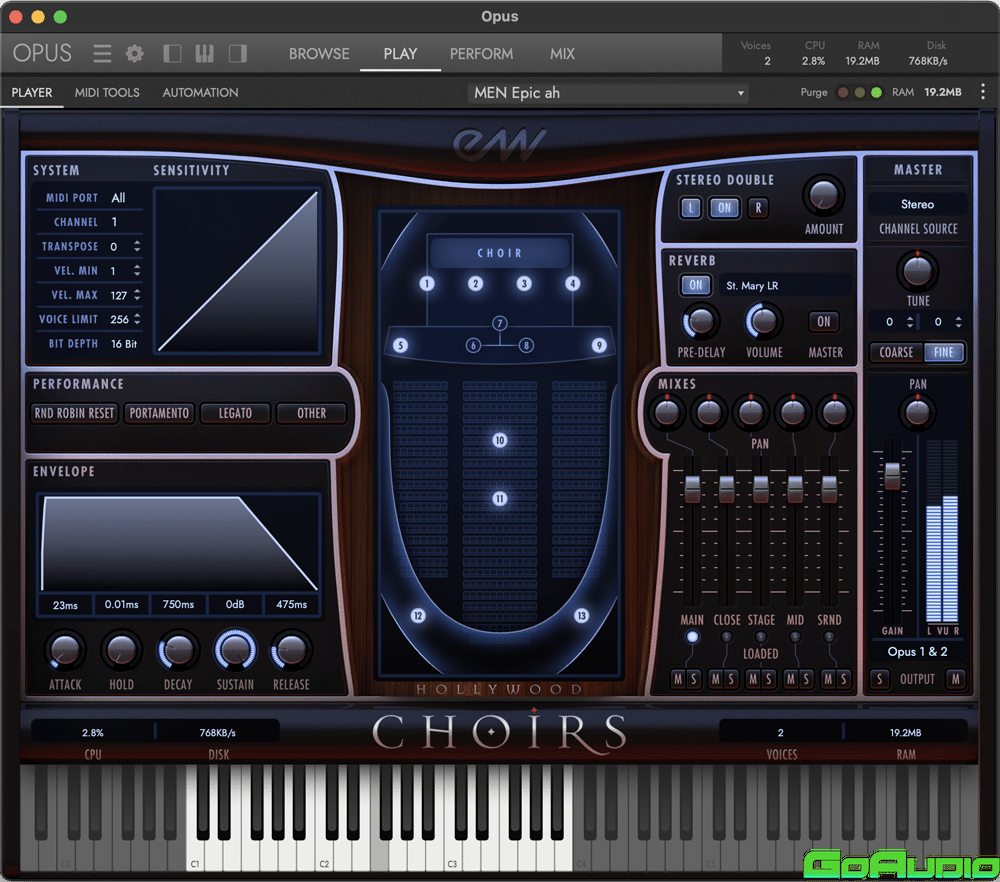Turn off the Reverb ON switch
Screen dimensions: 1000x882
695,285
